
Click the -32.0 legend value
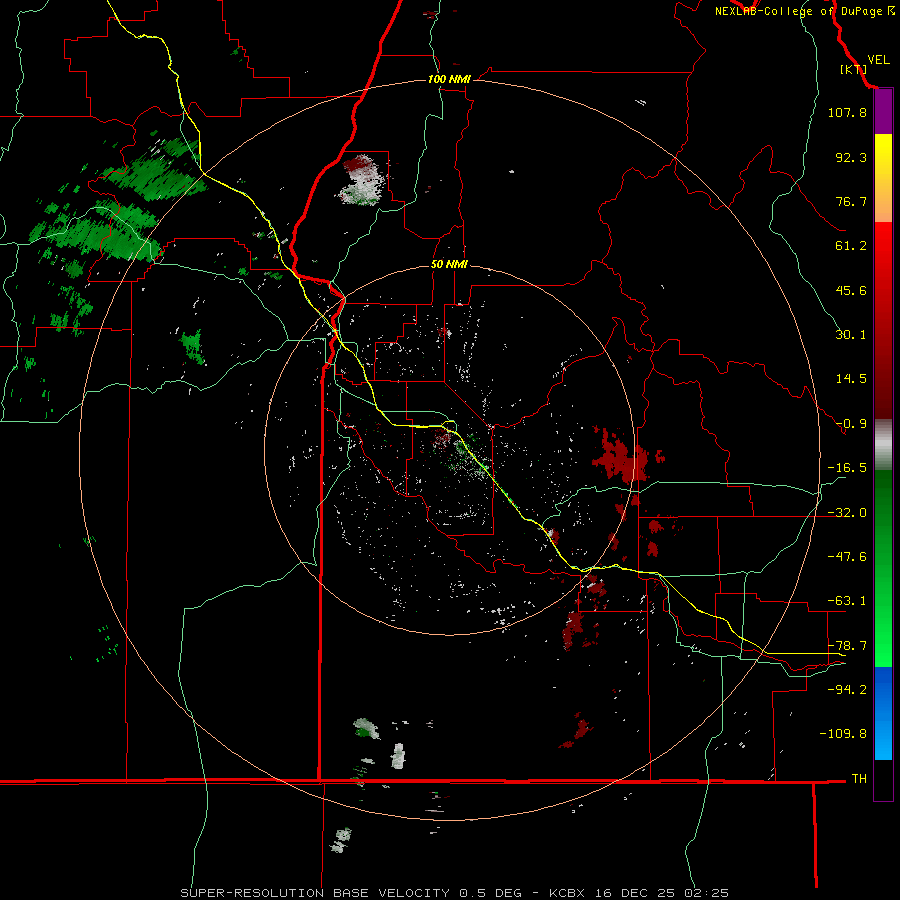click(847, 513)
